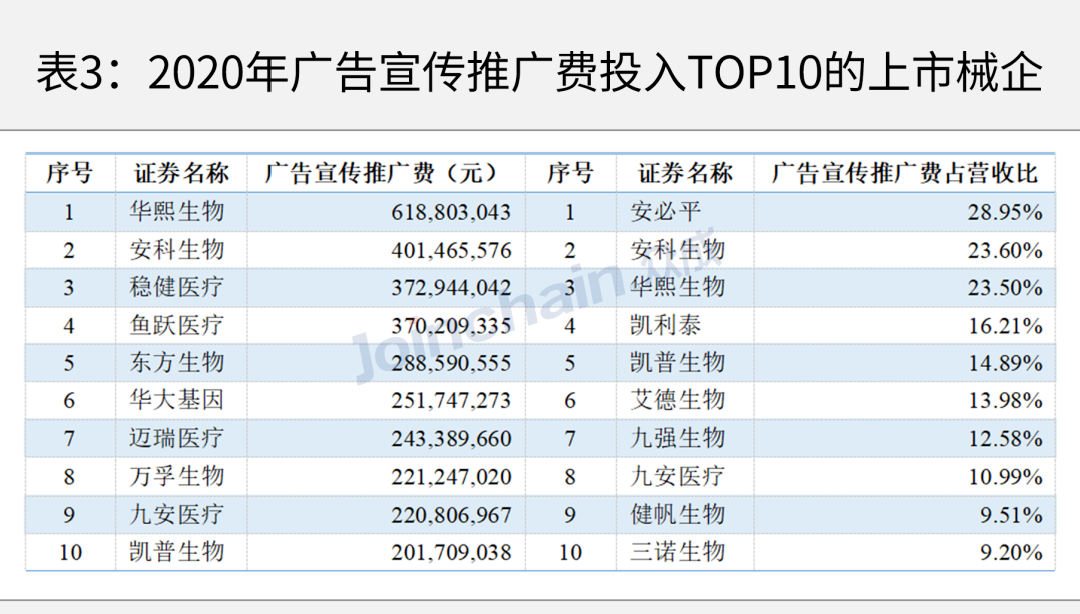
Task: Click 华熙生物 beside amount 618,803,043
Action: click(x=177, y=212)
